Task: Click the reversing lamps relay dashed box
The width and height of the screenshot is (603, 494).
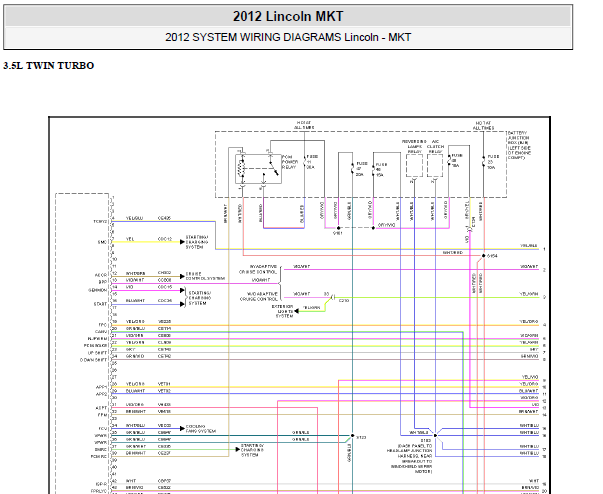Action: [x=414, y=166]
